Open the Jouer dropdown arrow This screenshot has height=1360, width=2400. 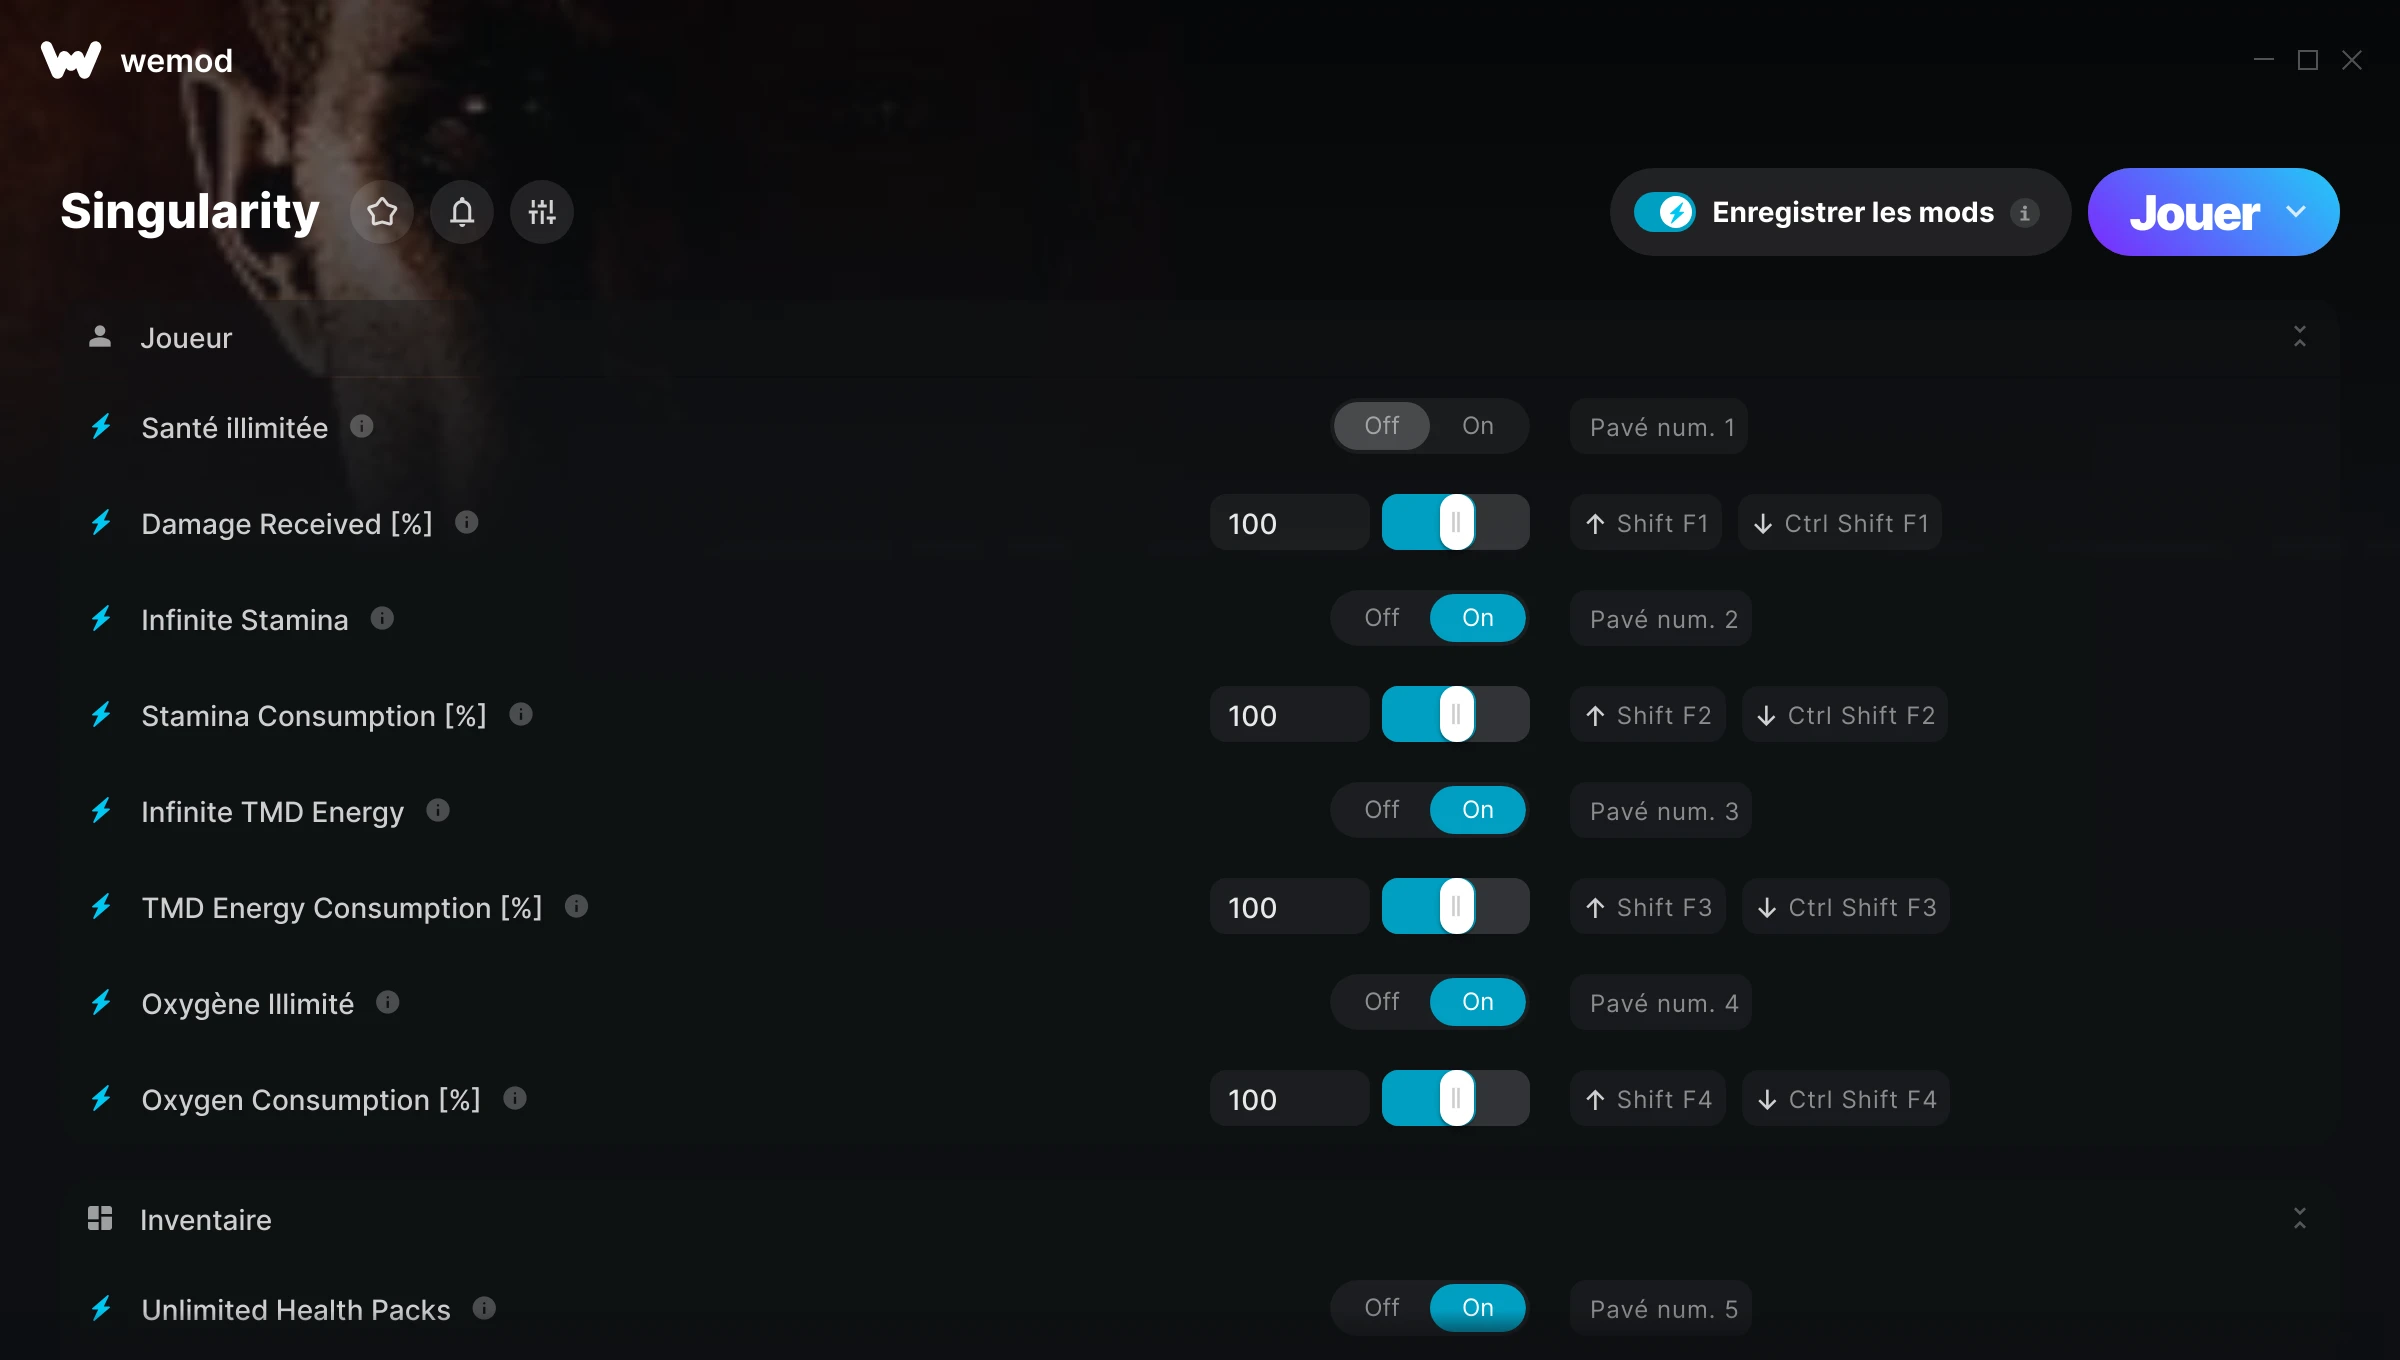pyautogui.click(x=2296, y=212)
